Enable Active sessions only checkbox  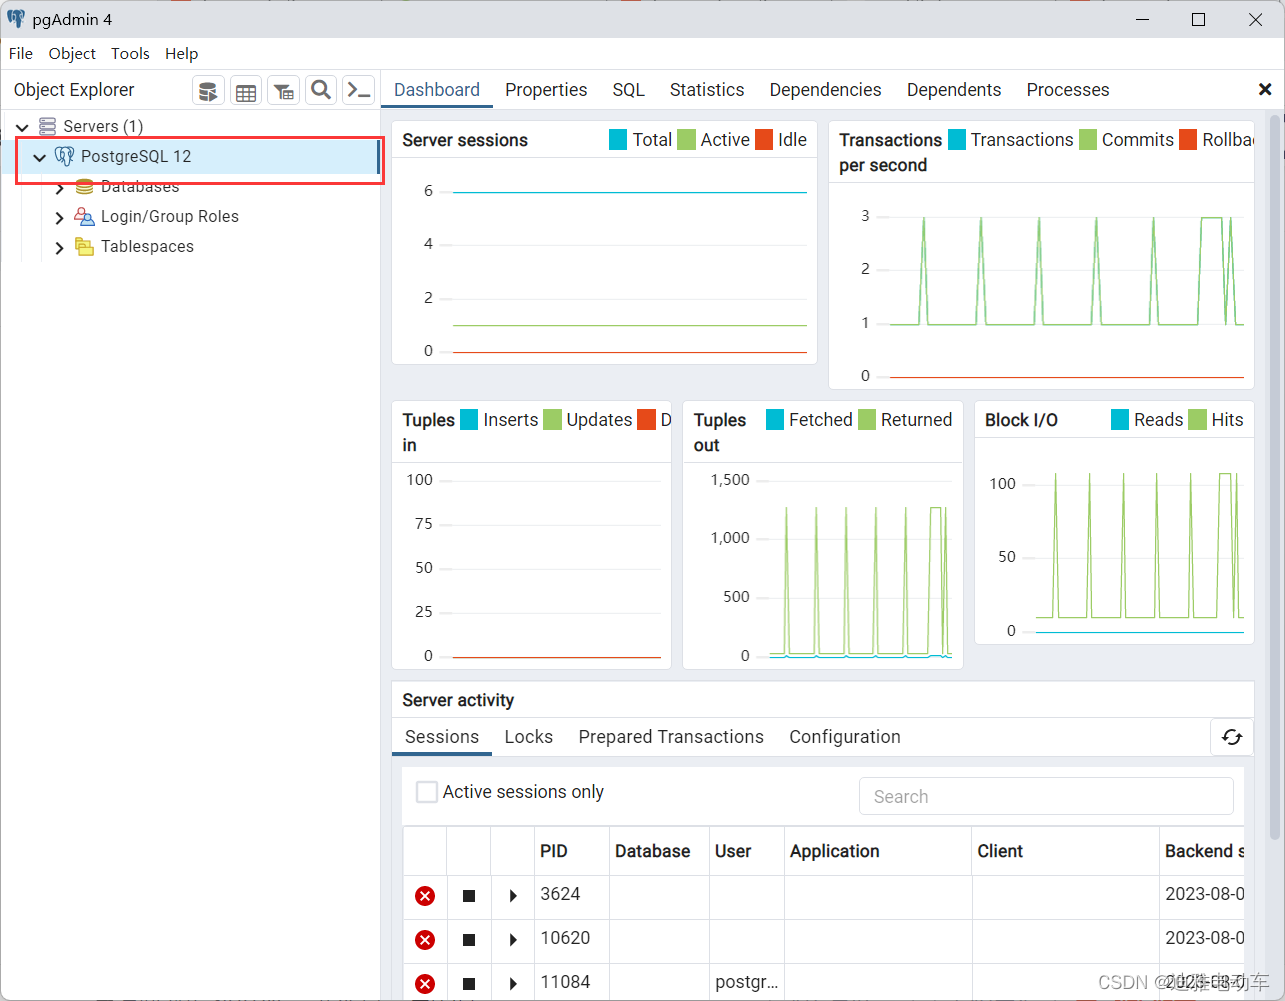(x=427, y=792)
